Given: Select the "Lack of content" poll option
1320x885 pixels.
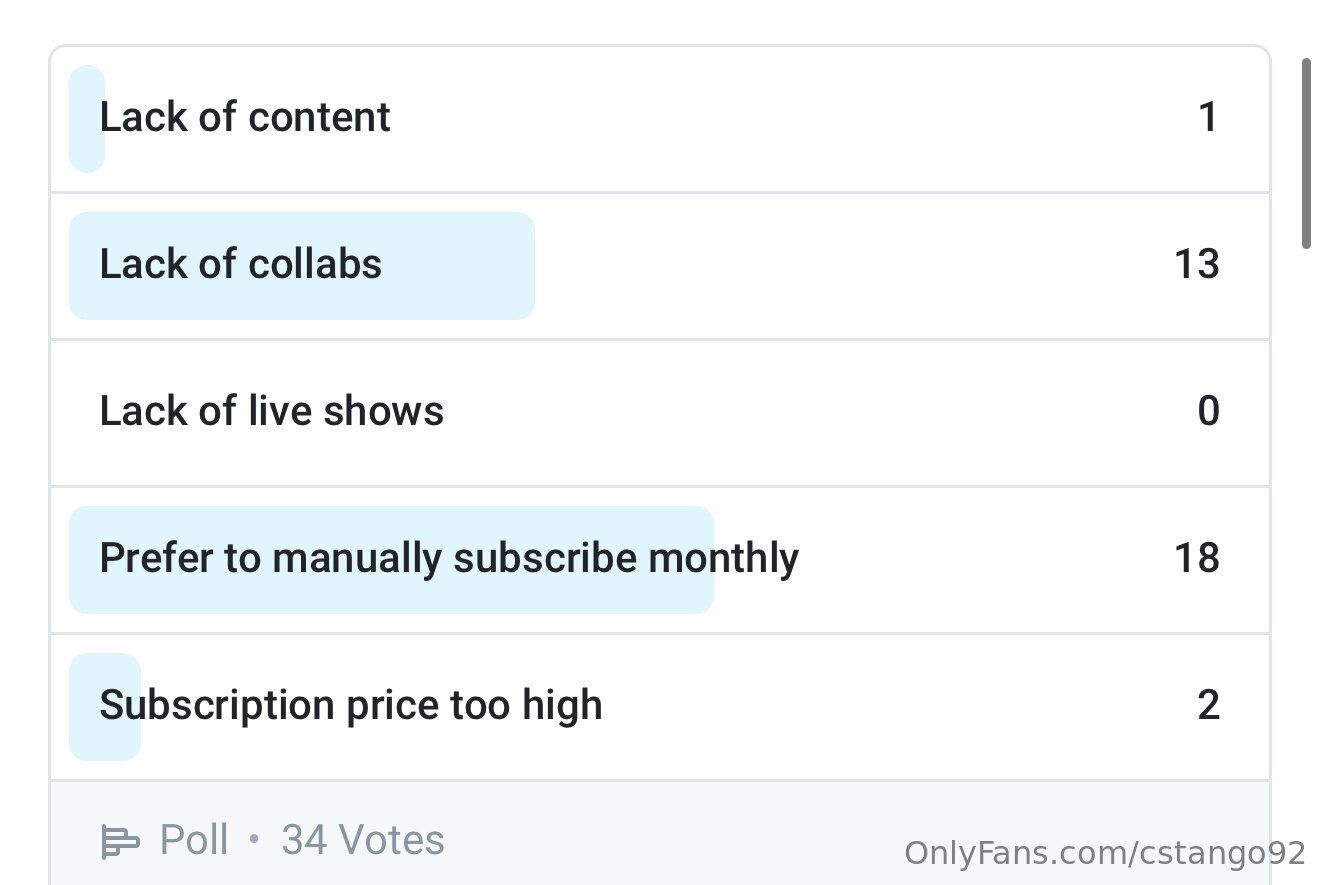Looking at the screenshot, I should point(245,117).
